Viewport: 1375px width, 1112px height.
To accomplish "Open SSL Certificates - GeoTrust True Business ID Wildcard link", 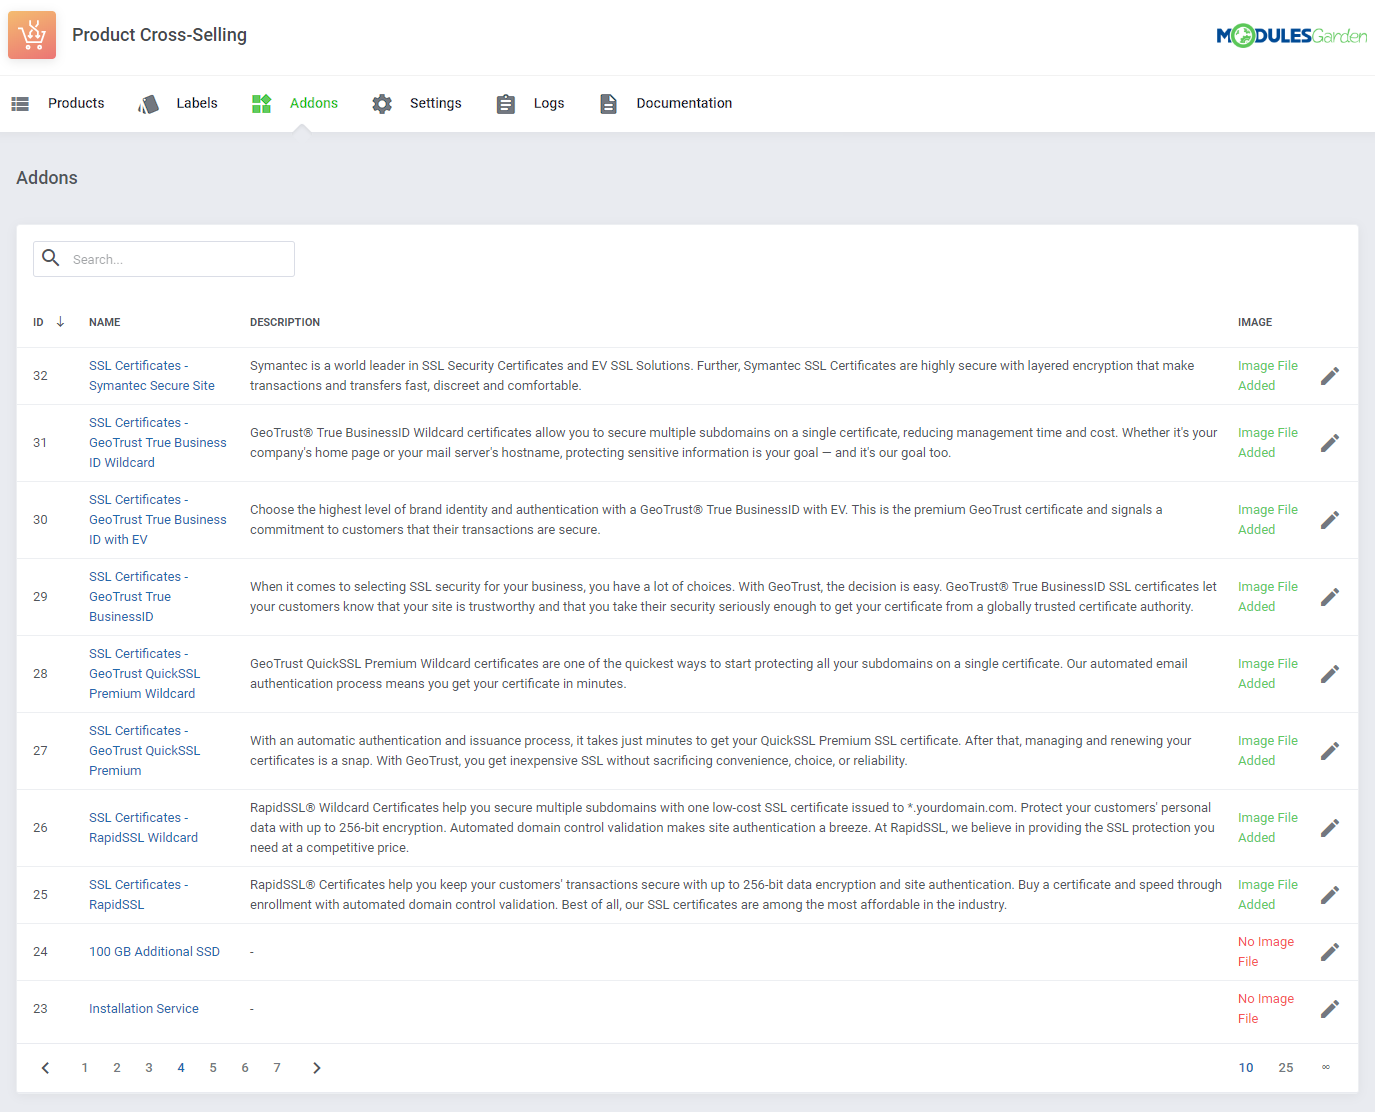I will [158, 443].
